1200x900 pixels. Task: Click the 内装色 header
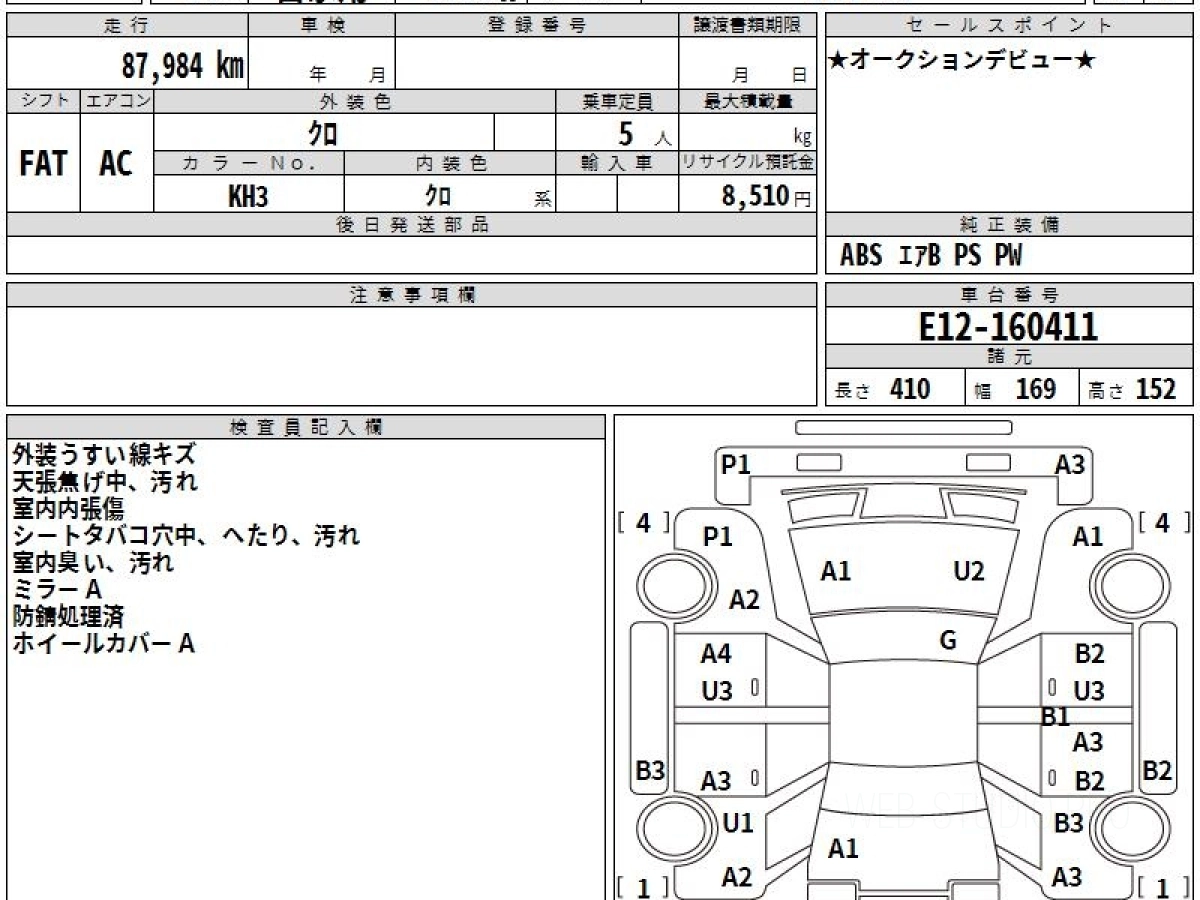pos(450,164)
